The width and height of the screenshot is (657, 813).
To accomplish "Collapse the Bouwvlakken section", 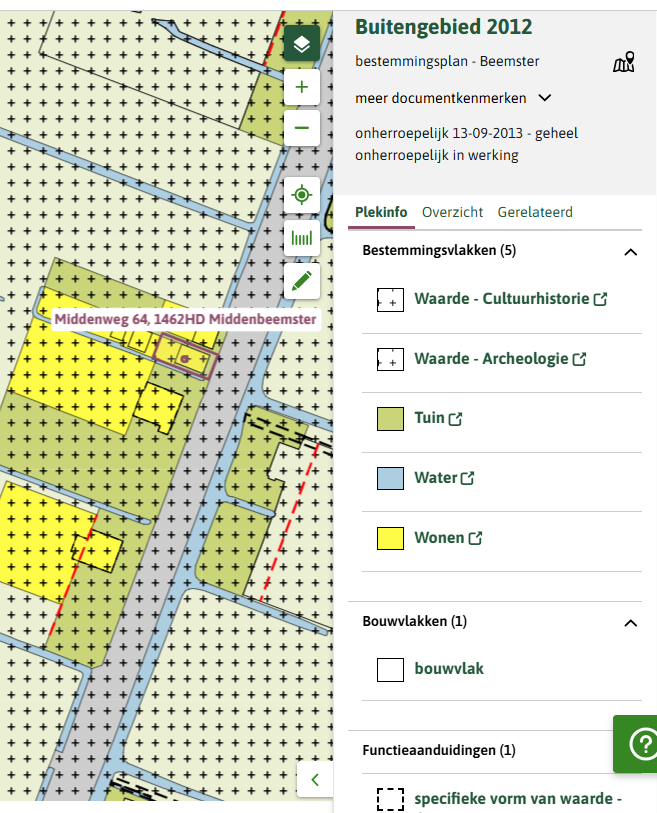I will (x=630, y=622).
